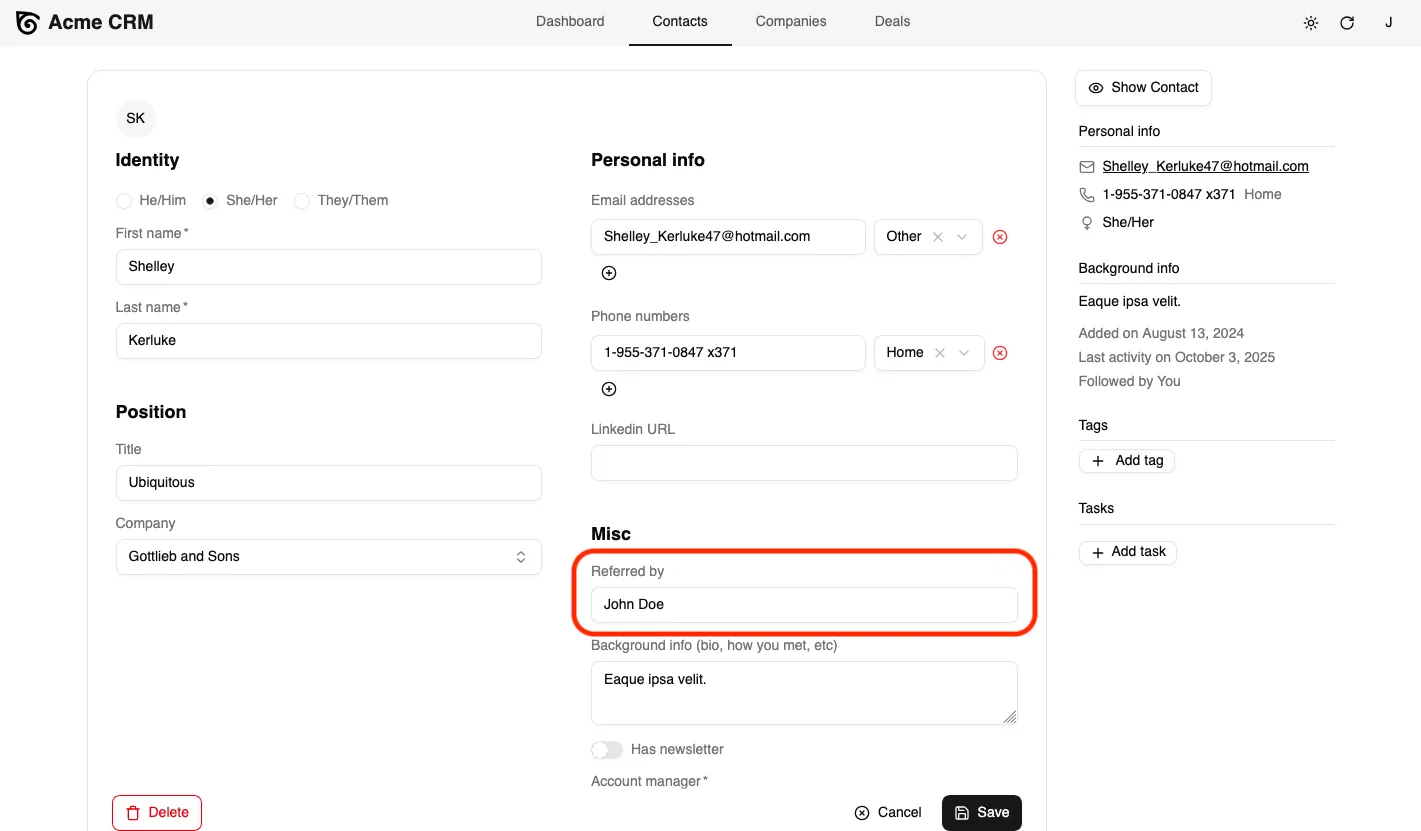Switch to the Deals tab

(892, 21)
